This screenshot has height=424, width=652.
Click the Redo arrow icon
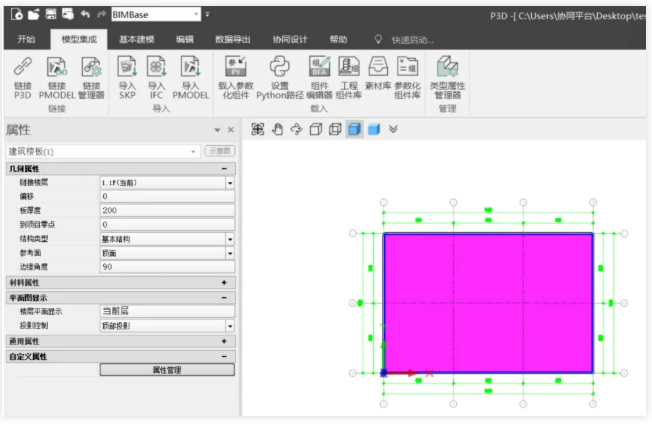[x=101, y=15]
